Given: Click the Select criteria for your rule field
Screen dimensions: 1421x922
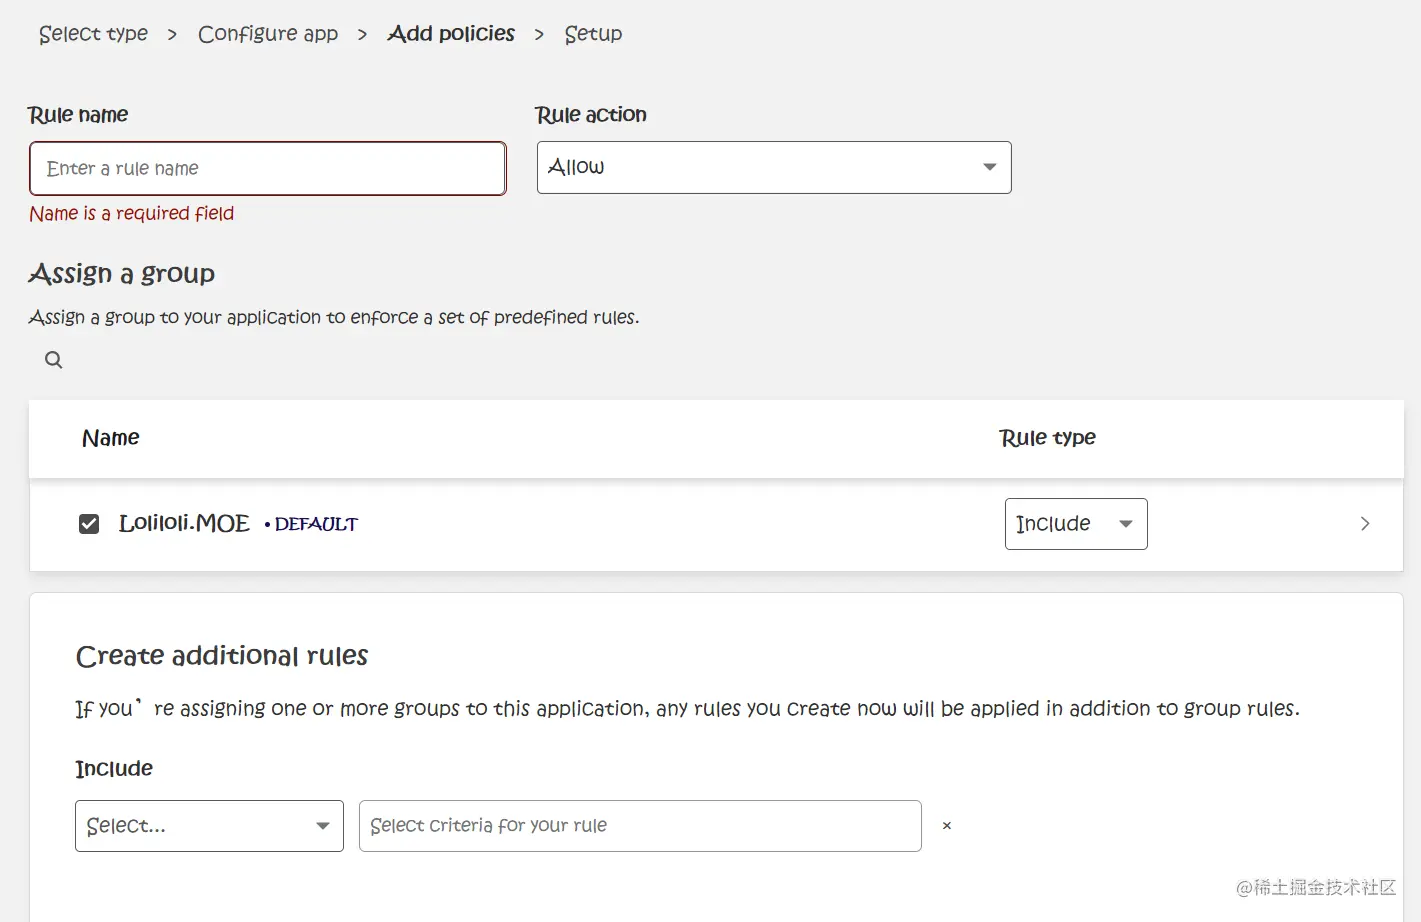Looking at the screenshot, I should (640, 826).
